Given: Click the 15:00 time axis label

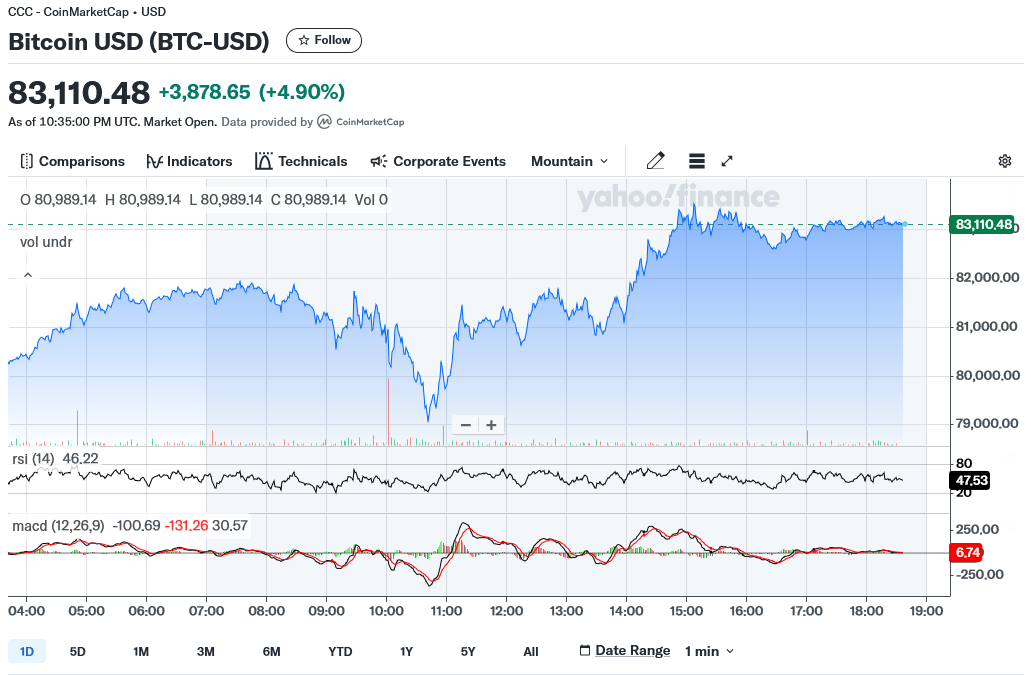Looking at the screenshot, I should (686, 611).
